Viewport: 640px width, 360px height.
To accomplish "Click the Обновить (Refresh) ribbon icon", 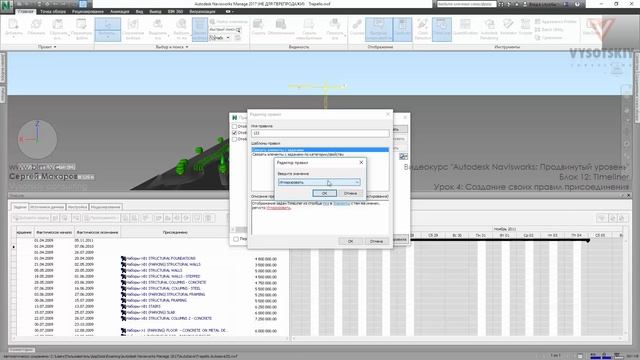I will point(36,27).
